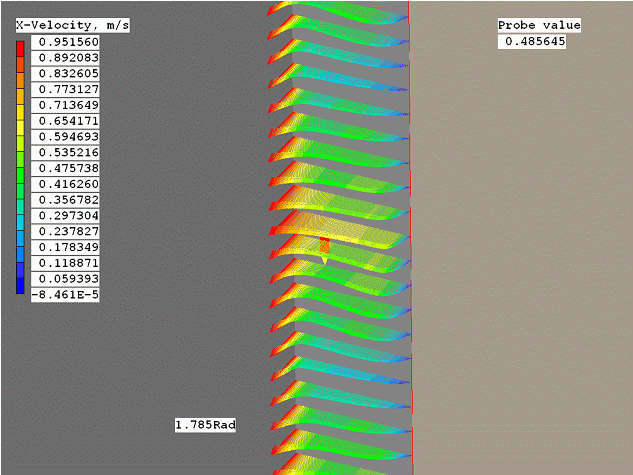Click the Probe value label
Image resolution: width=633 pixels, height=475 pixels.
click(539, 25)
